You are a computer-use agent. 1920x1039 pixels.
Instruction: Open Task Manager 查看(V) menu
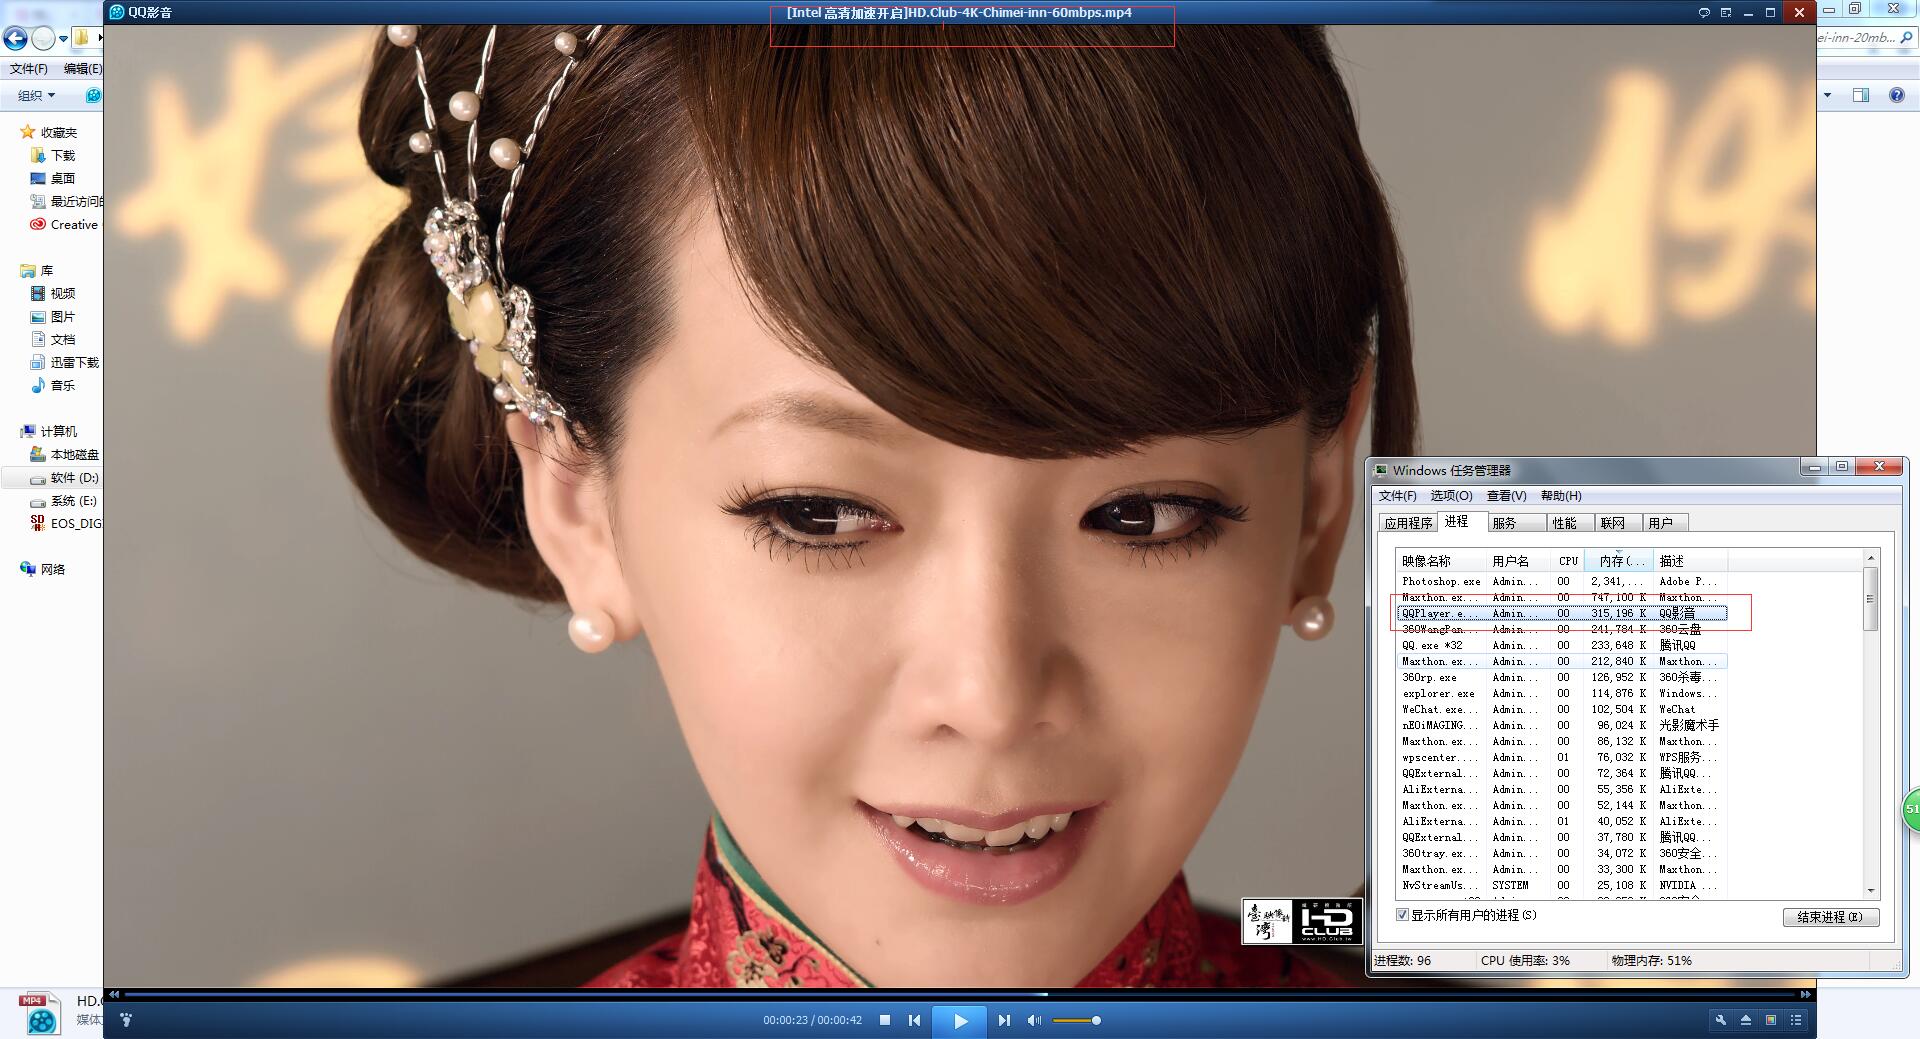[1506, 496]
